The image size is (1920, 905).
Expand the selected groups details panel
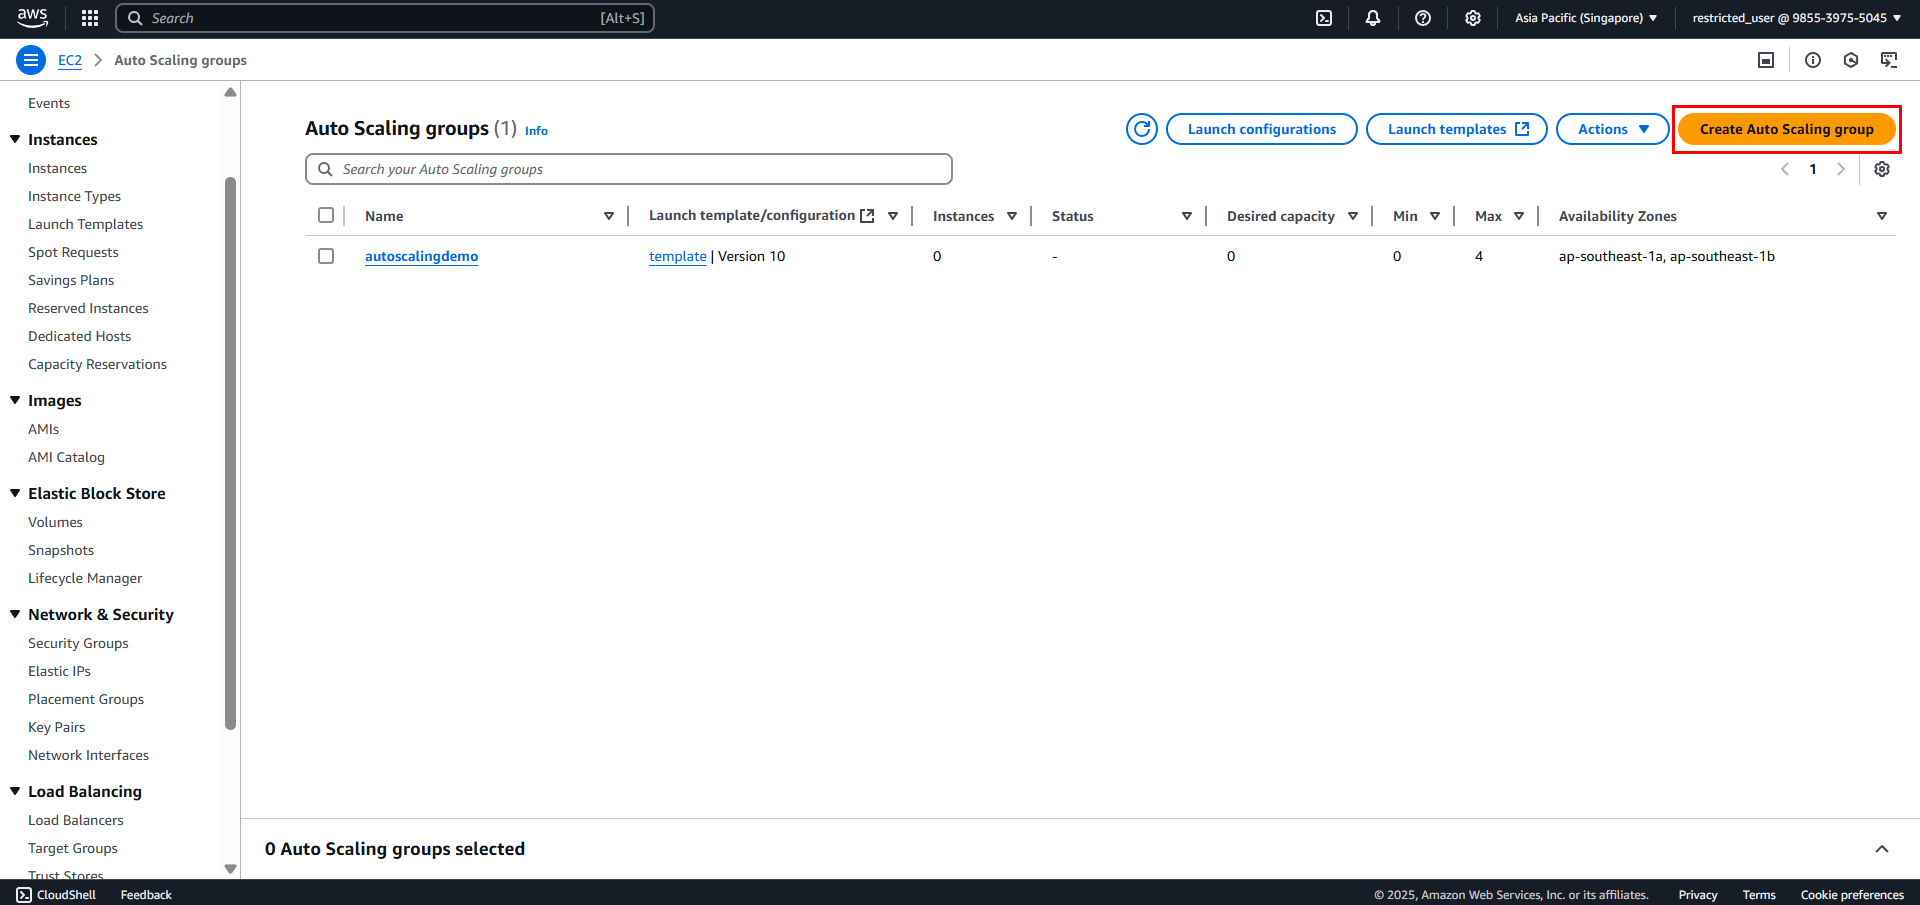1882,849
